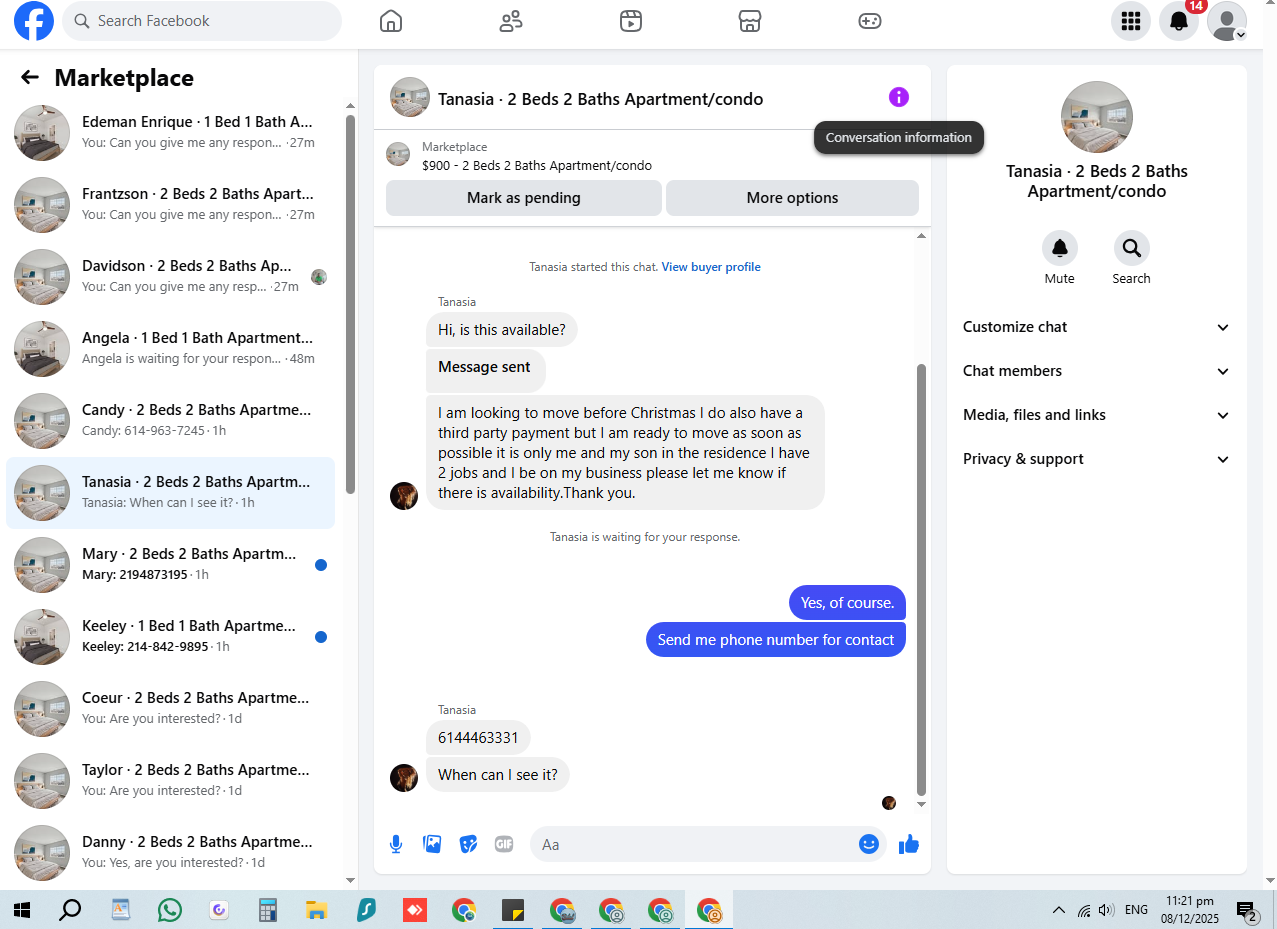Expand Media, files and links section
Viewport: 1277px width, 929px height.
(x=1097, y=415)
